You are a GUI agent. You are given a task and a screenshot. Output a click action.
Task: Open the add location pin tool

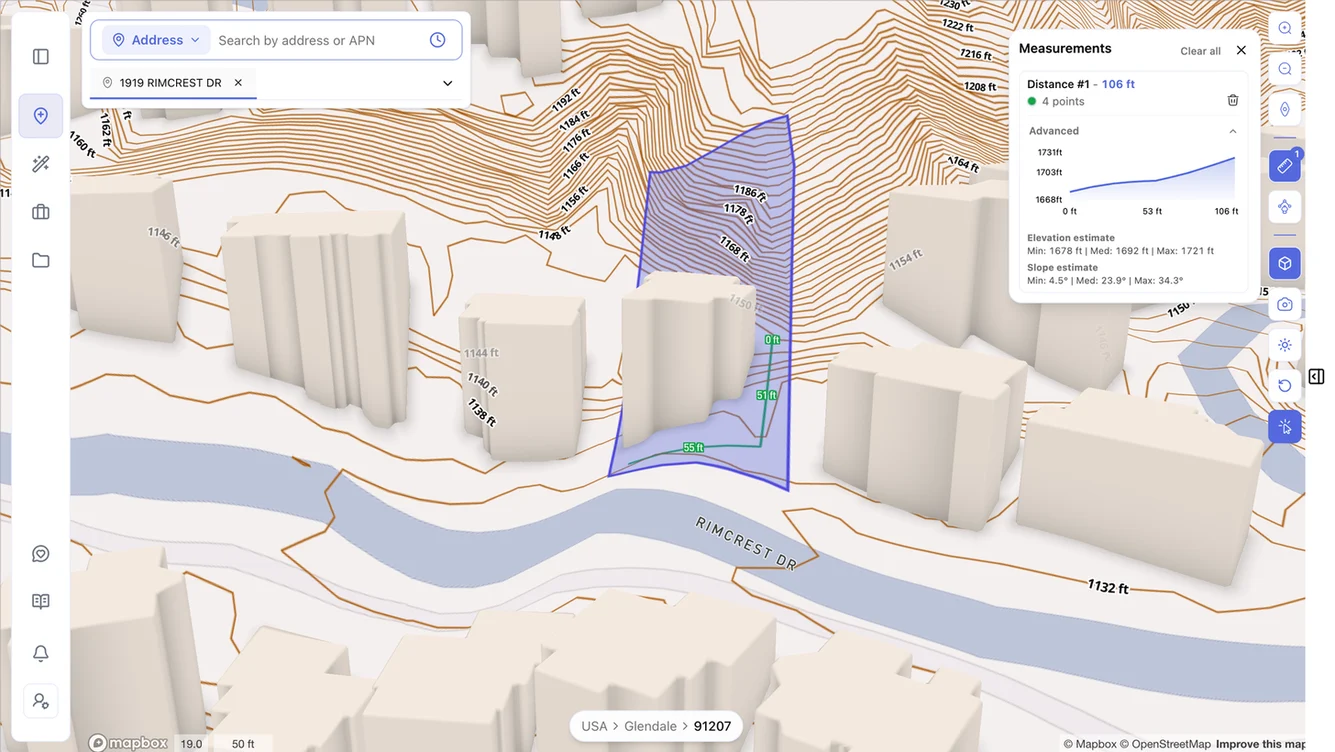click(x=41, y=116)
